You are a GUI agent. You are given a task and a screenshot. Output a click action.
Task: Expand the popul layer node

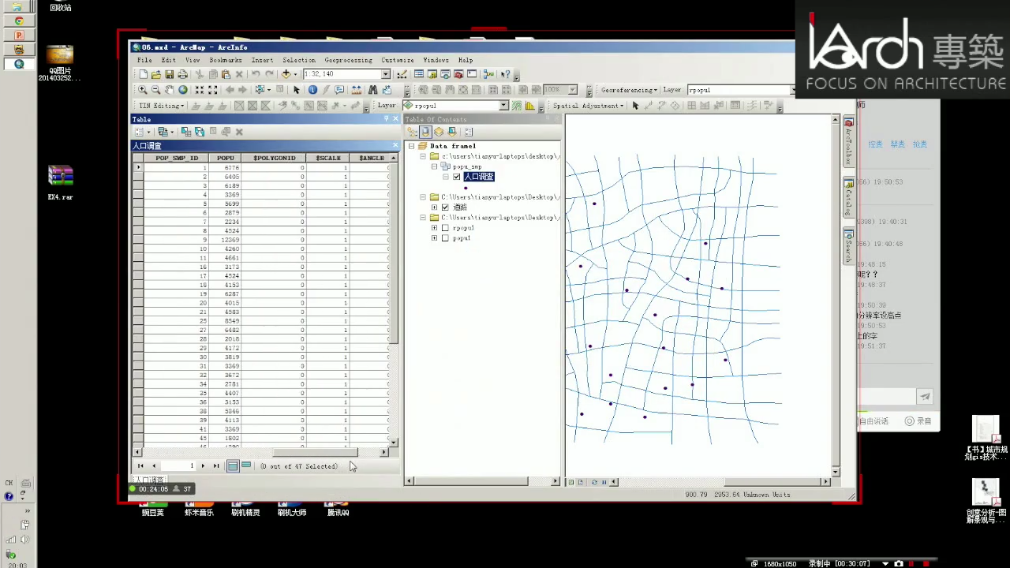pyautogui.click(x=434, y=238)
